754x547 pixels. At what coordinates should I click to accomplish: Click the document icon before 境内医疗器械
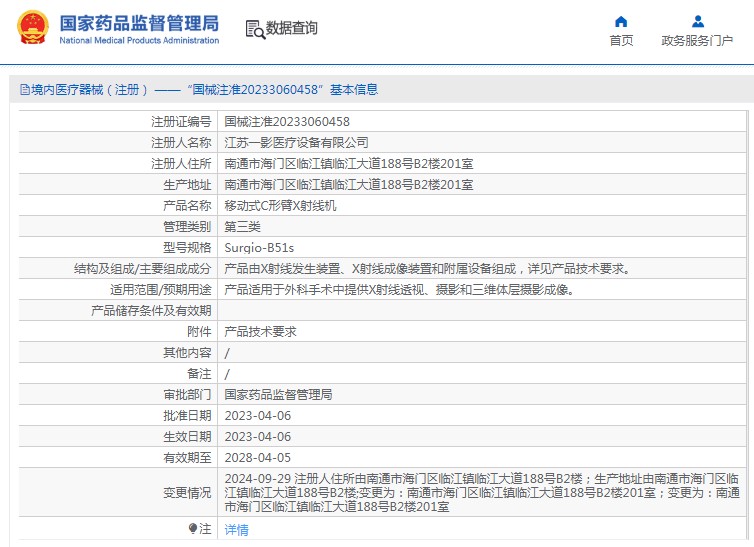(23, 90)
